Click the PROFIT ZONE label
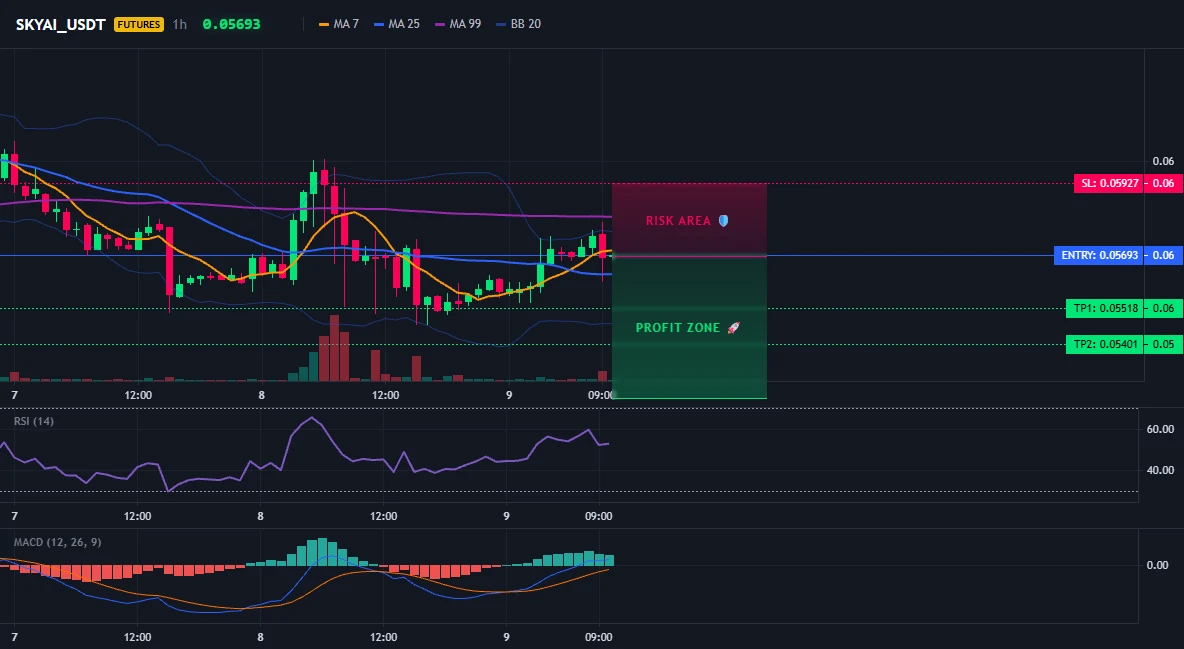The height and width of the screenshot is (649, 1184). pos(678,328)
